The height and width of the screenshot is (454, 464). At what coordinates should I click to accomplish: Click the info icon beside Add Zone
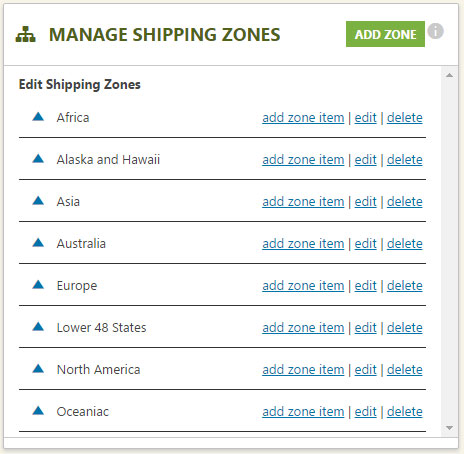pos(436,31)
